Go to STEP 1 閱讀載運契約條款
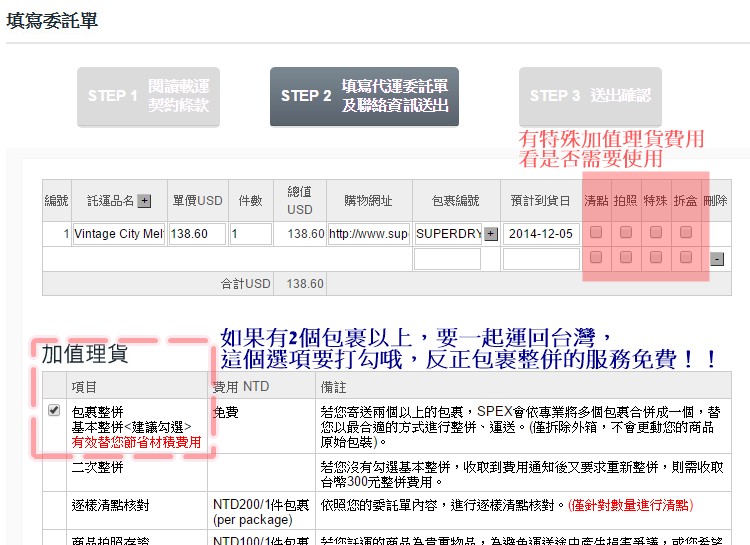750x545 pixels. point(148,96)
